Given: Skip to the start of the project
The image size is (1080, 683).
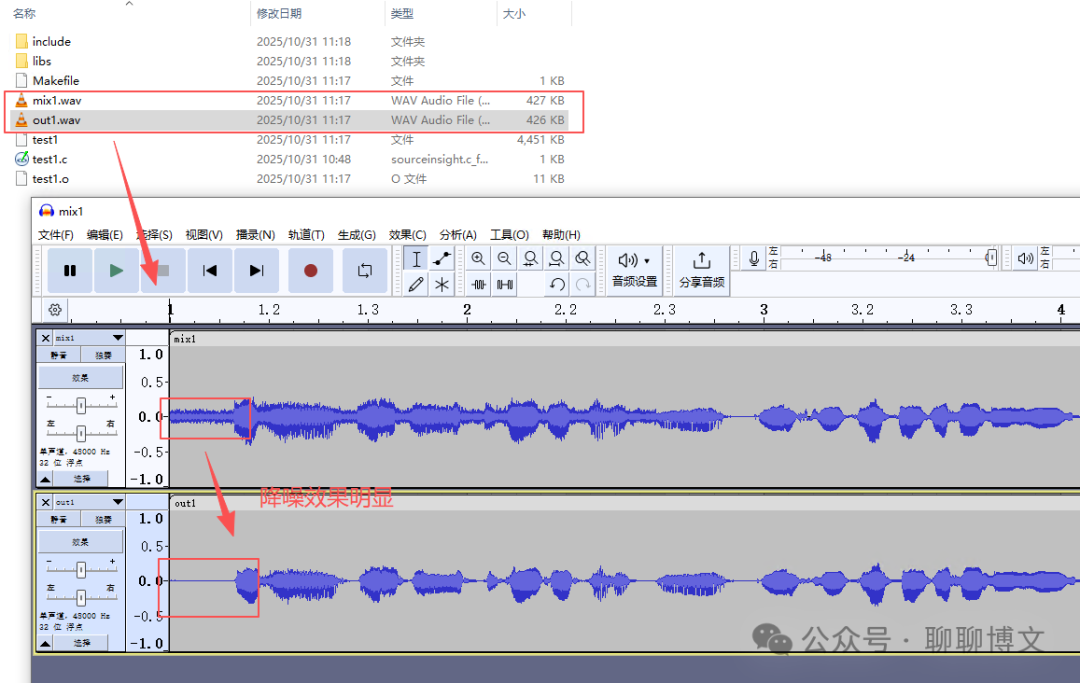Looking at the screenshot, I should [209, 271].
